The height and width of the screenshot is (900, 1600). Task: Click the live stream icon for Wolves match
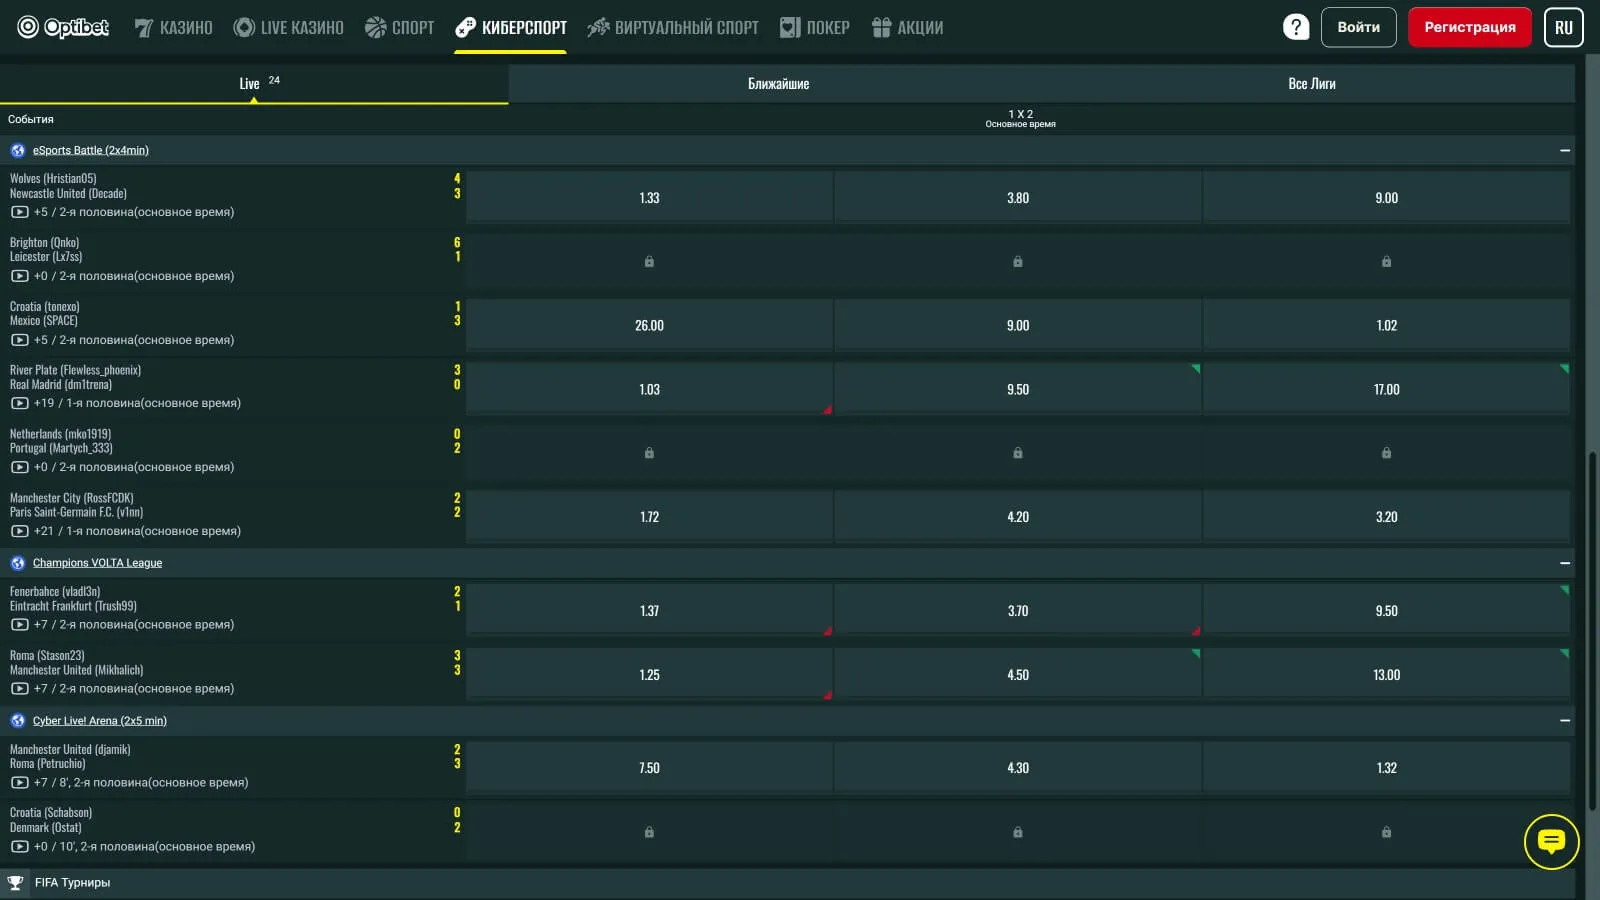(x=19, y=212)
